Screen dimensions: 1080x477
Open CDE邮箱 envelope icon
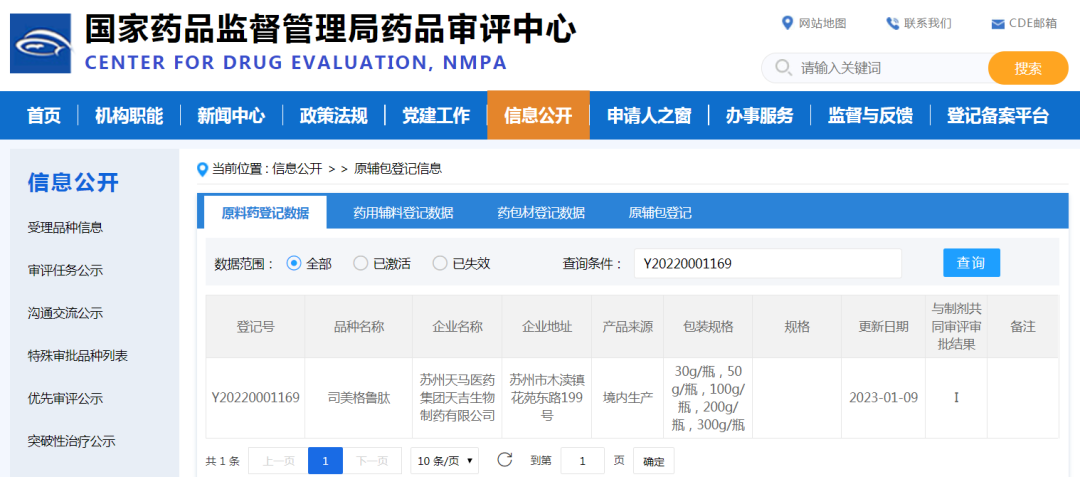click(x=997, y=24)
